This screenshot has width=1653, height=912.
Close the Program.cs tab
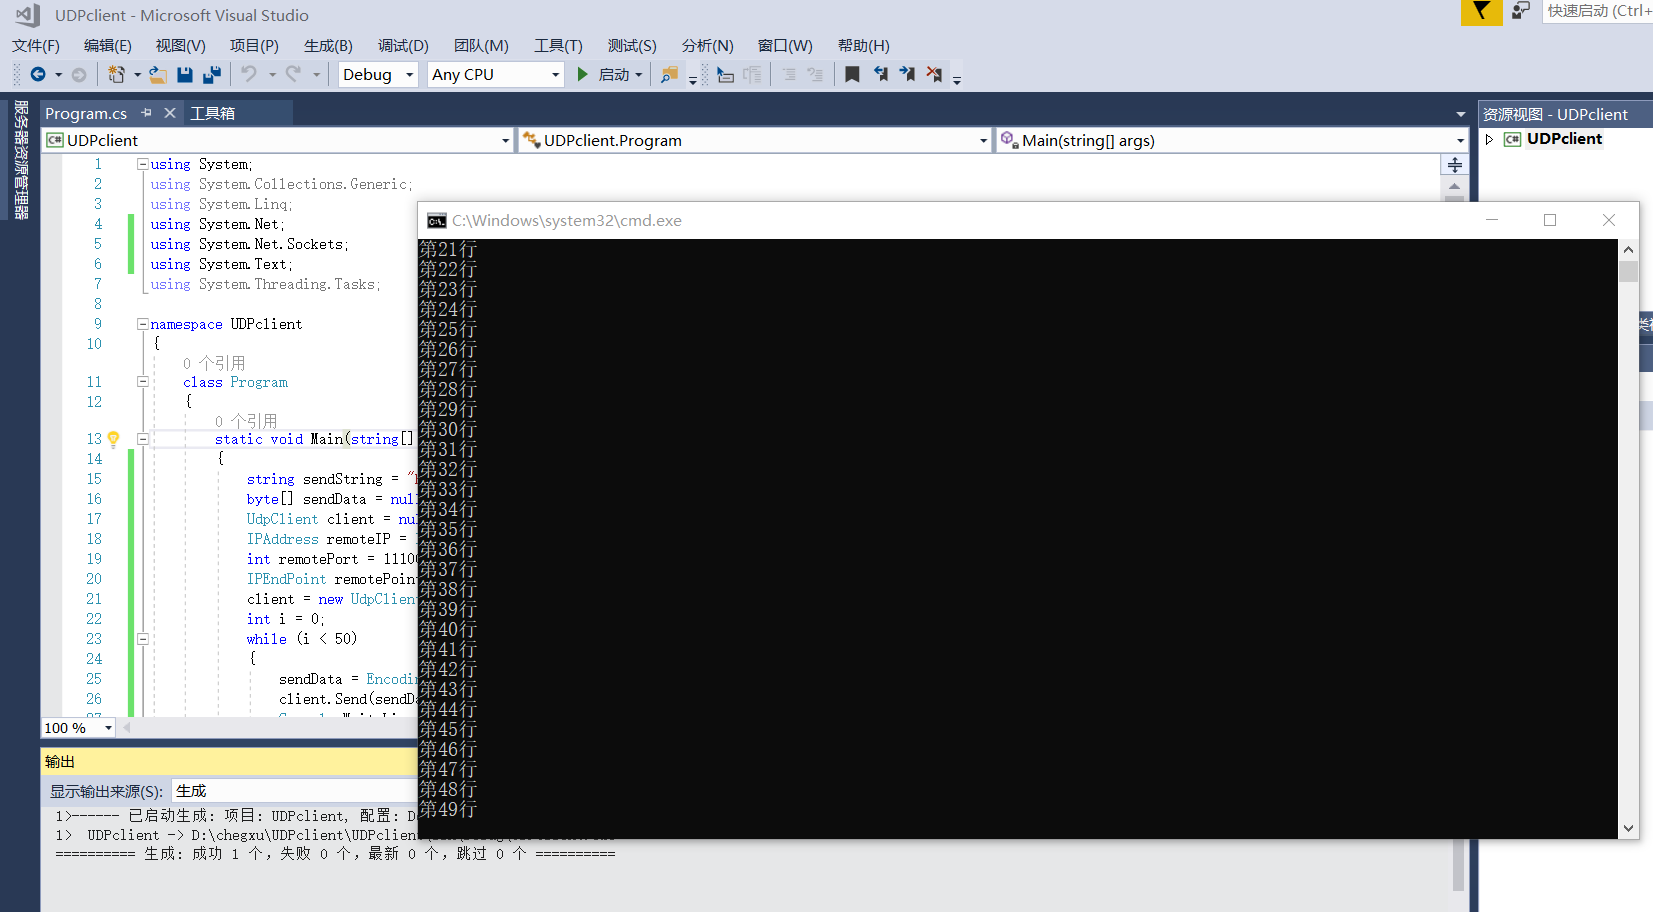pos(170,113)
